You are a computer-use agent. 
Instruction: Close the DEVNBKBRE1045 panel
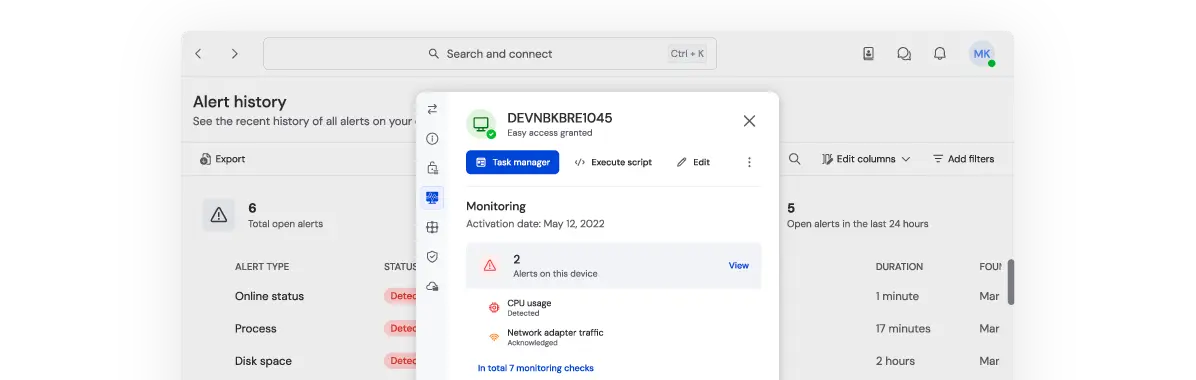point(749,121)
